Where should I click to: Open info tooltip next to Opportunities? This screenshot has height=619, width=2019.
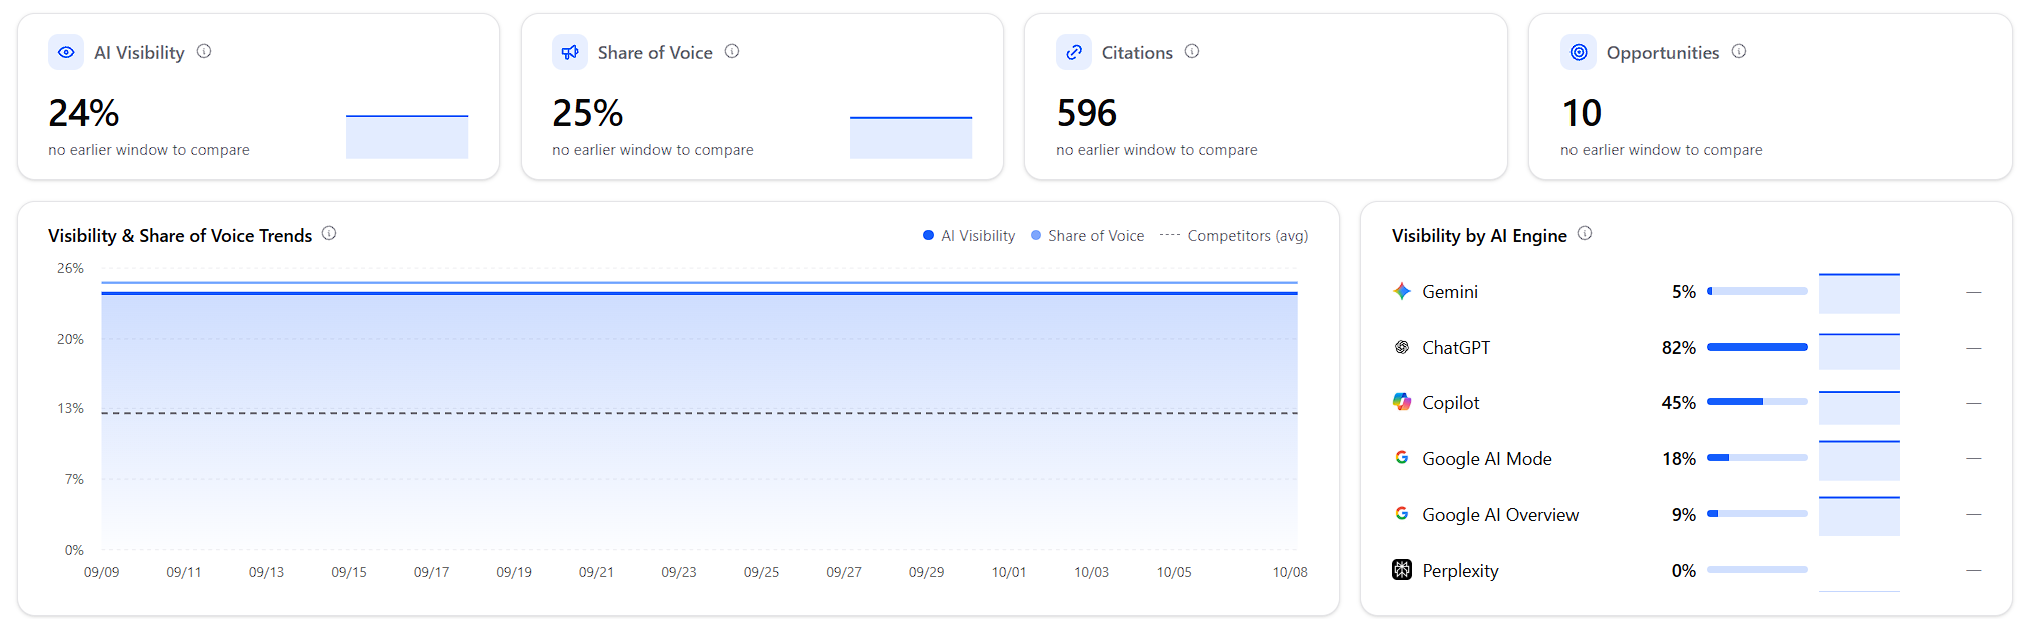(1739, 51)
